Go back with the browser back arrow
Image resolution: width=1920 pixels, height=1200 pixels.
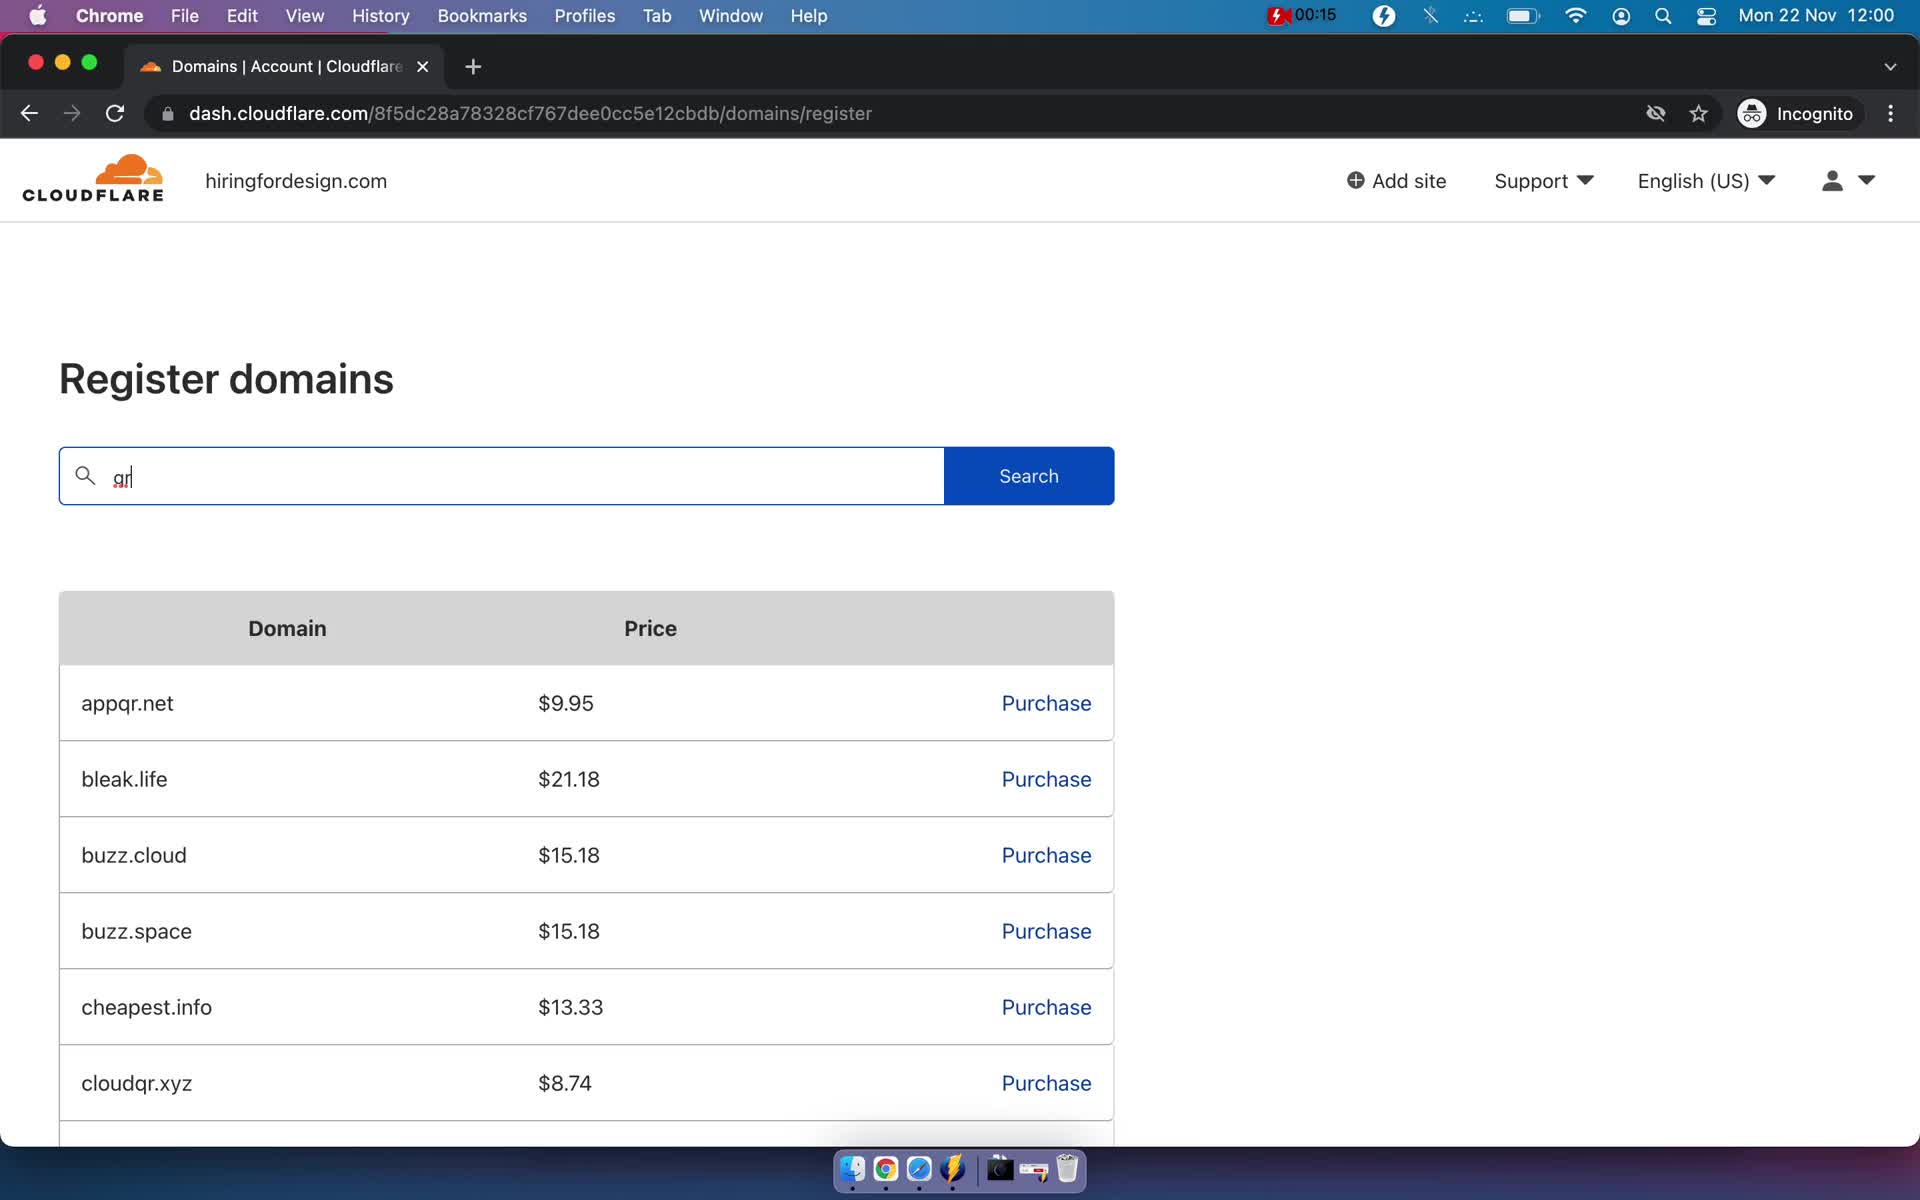[x=29, y=113]
